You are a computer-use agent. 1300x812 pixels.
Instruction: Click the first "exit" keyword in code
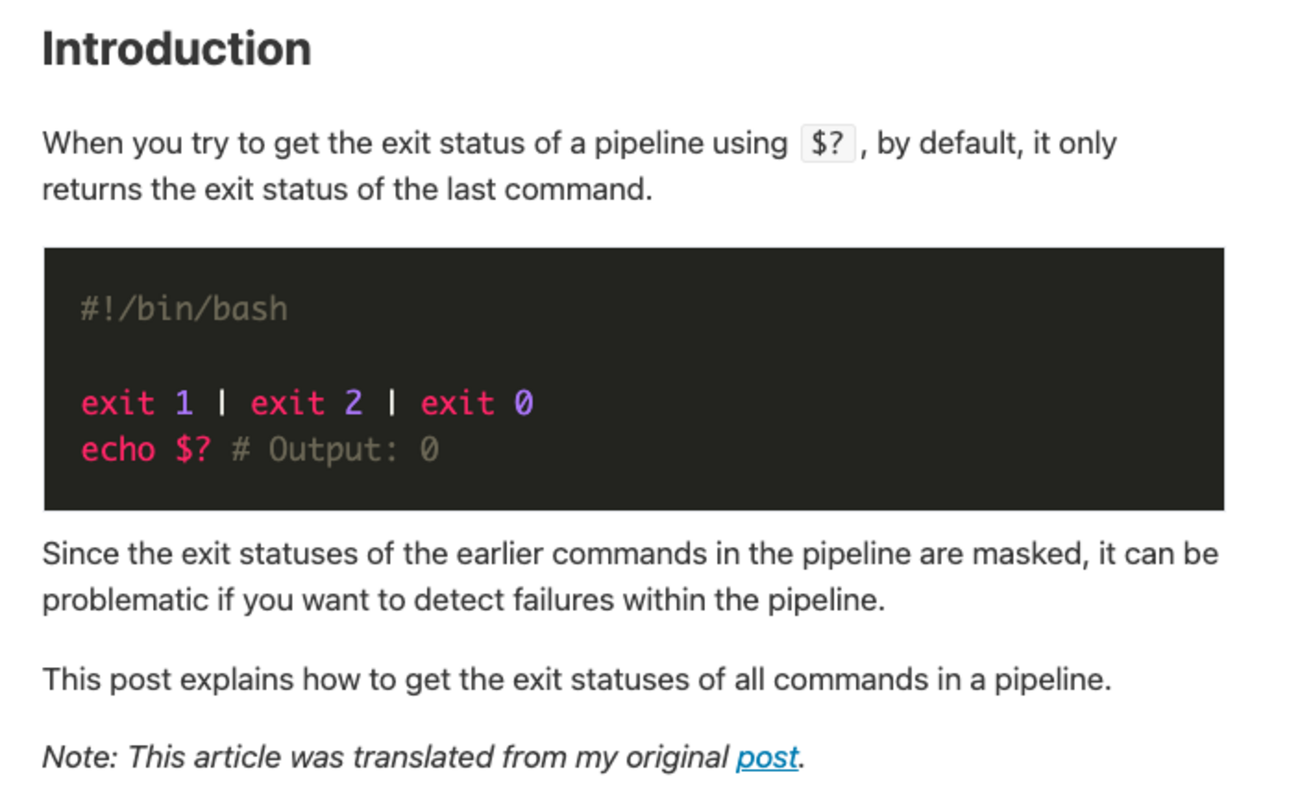pos(118,403)
